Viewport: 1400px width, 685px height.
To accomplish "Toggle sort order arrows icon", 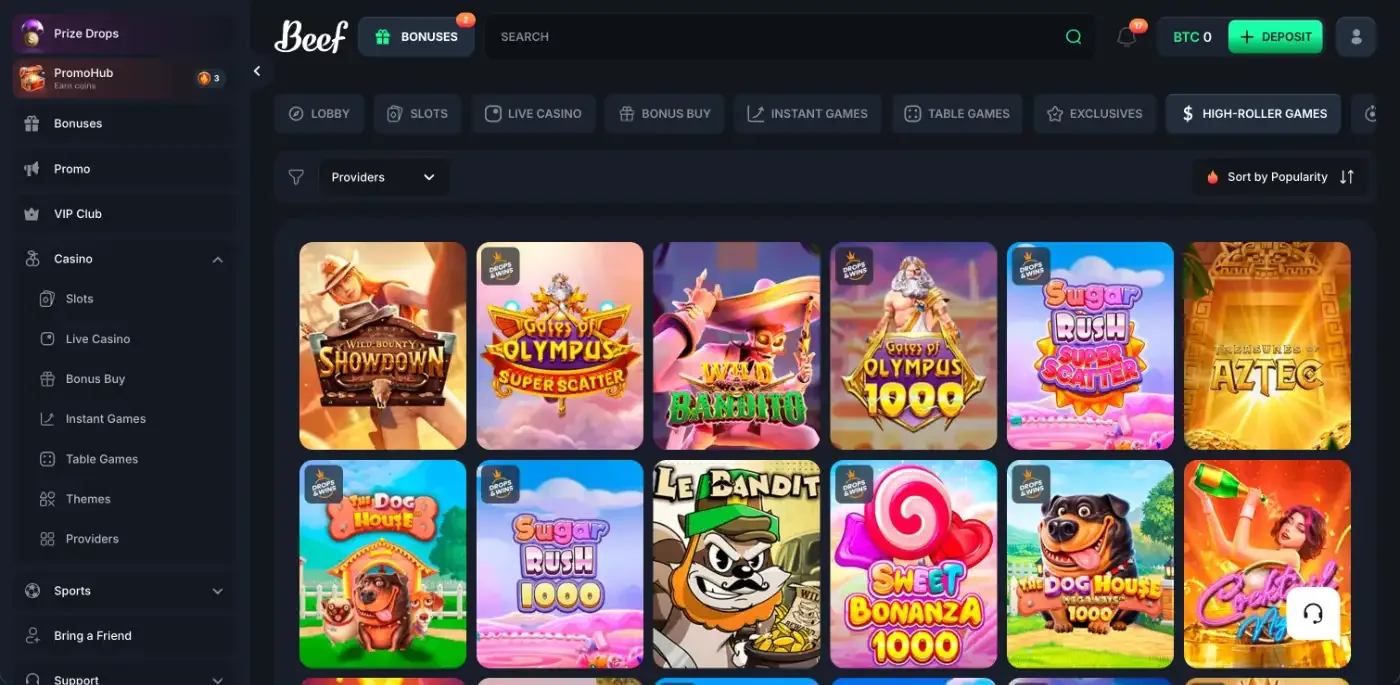I will tap(1347, 177).
